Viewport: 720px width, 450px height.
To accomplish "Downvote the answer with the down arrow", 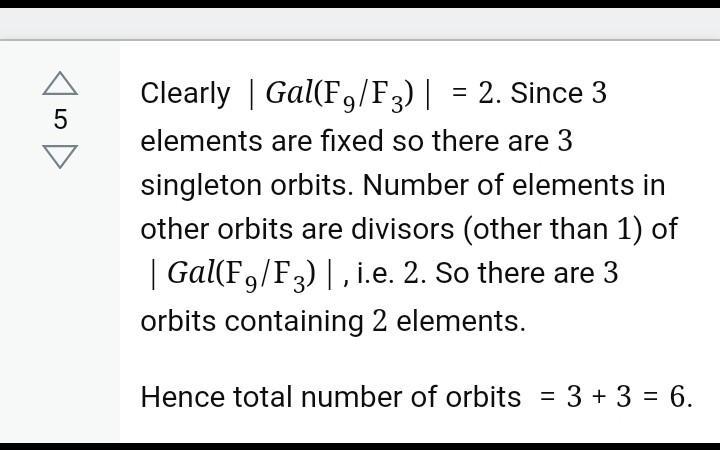I will 60,156.
